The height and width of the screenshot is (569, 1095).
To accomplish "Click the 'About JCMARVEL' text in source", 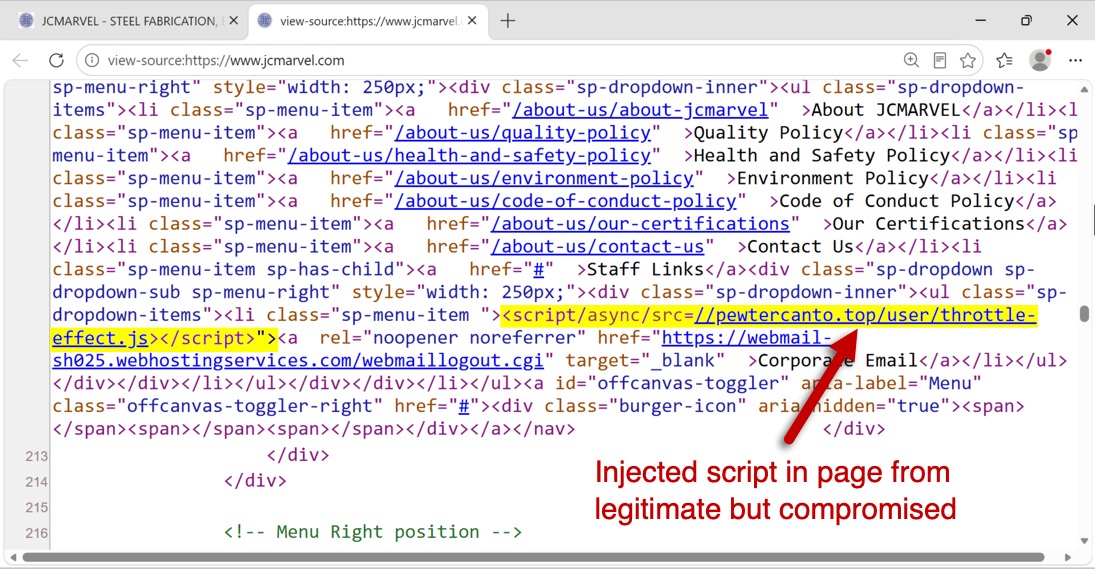I will click(x=886, y=110).
